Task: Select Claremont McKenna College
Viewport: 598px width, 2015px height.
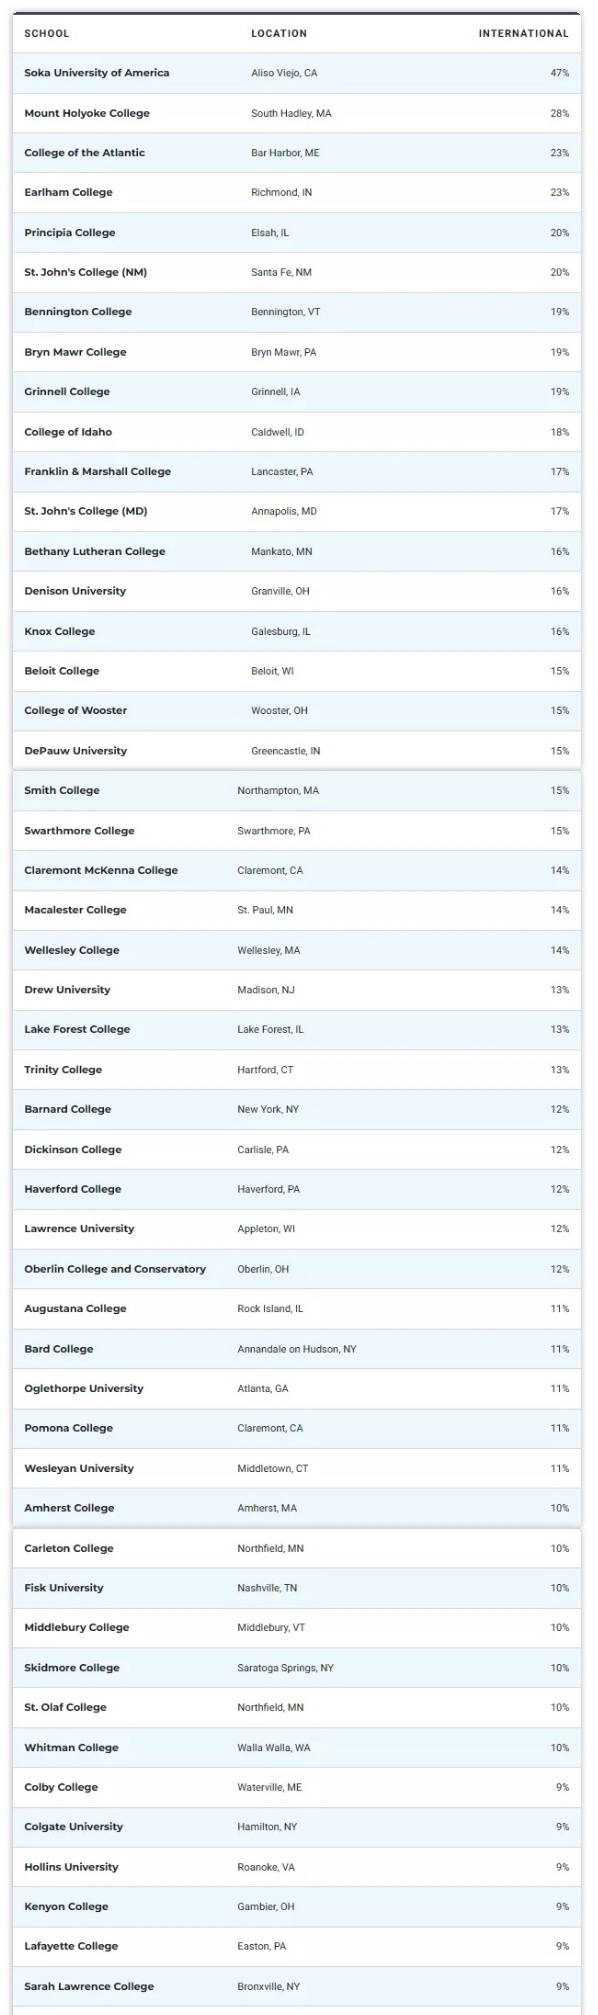Action: [101, 870]
